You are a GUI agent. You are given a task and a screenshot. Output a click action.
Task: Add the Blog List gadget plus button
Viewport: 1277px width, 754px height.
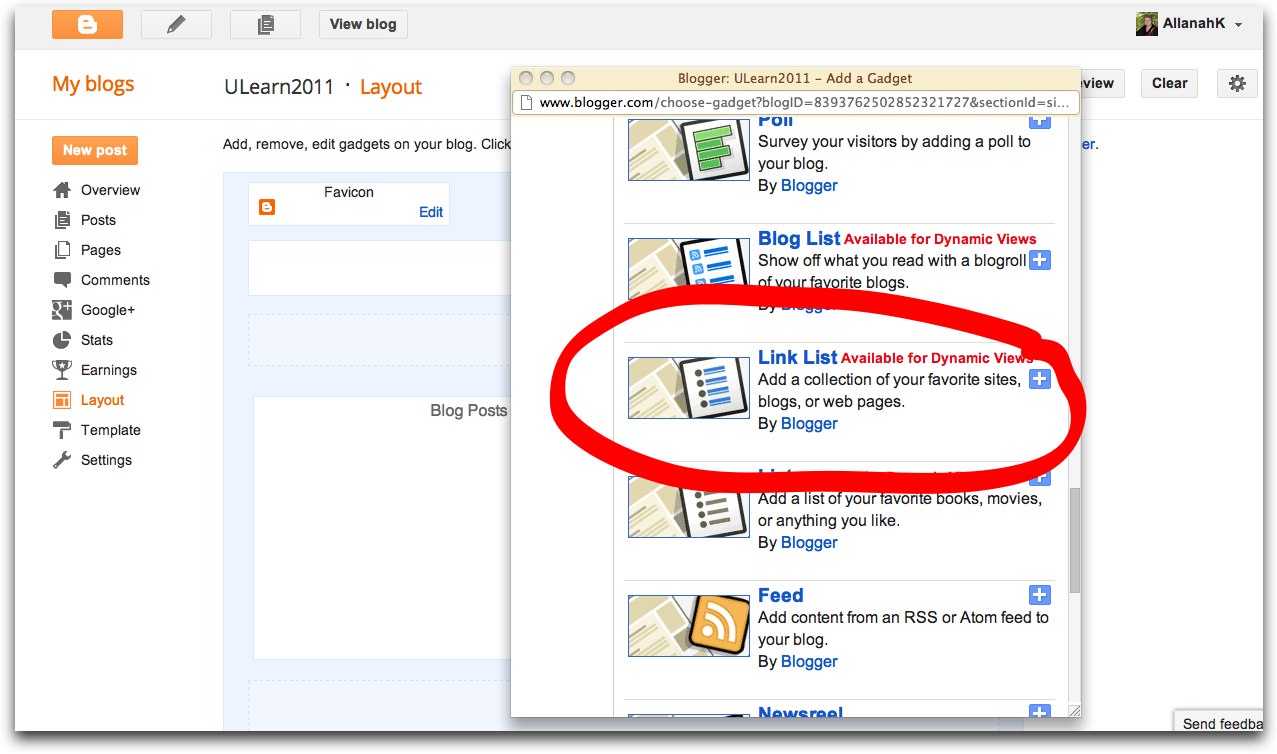tap(1040, 260)
